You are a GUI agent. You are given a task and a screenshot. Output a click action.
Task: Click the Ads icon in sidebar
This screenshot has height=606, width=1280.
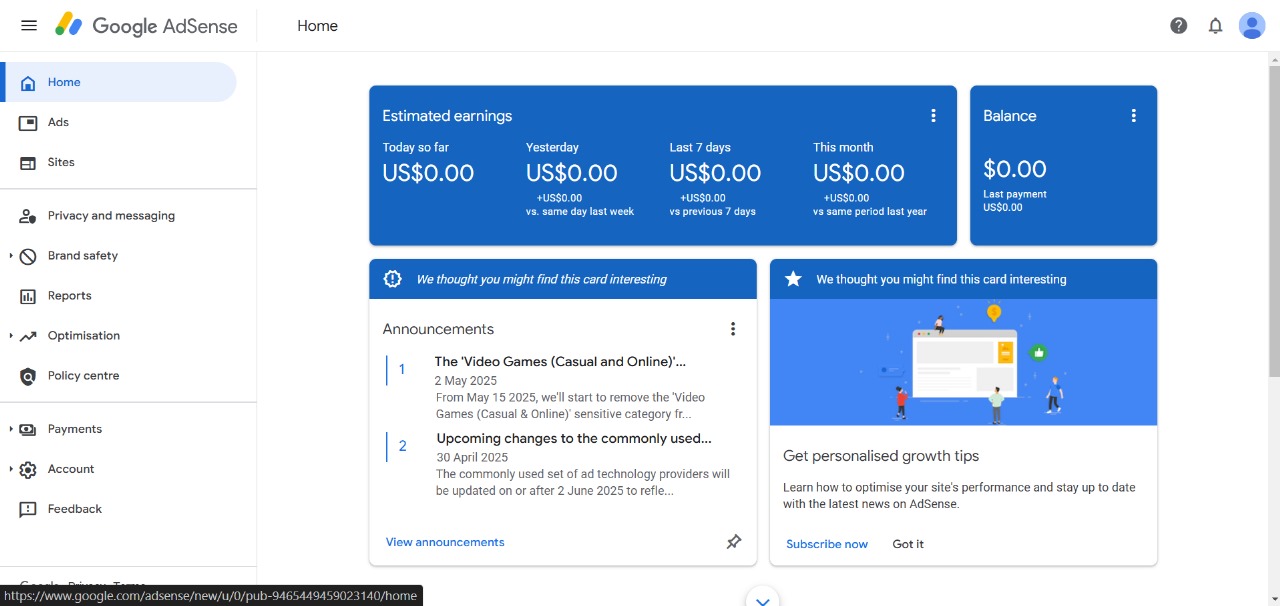[28, 123]
